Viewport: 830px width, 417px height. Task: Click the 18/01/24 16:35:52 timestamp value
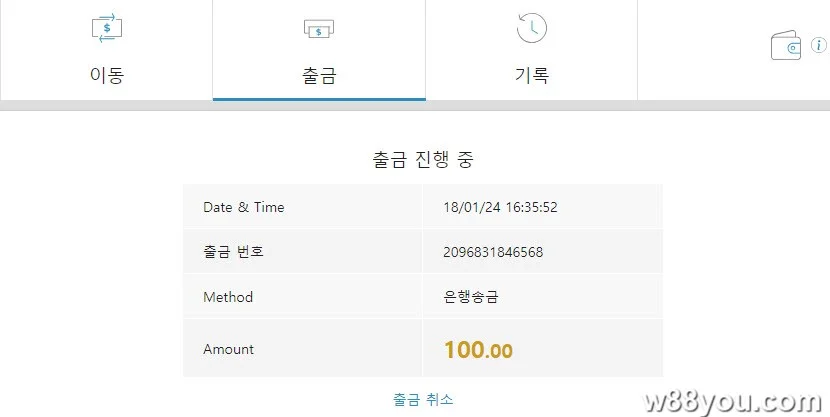(x=500, y=207)
